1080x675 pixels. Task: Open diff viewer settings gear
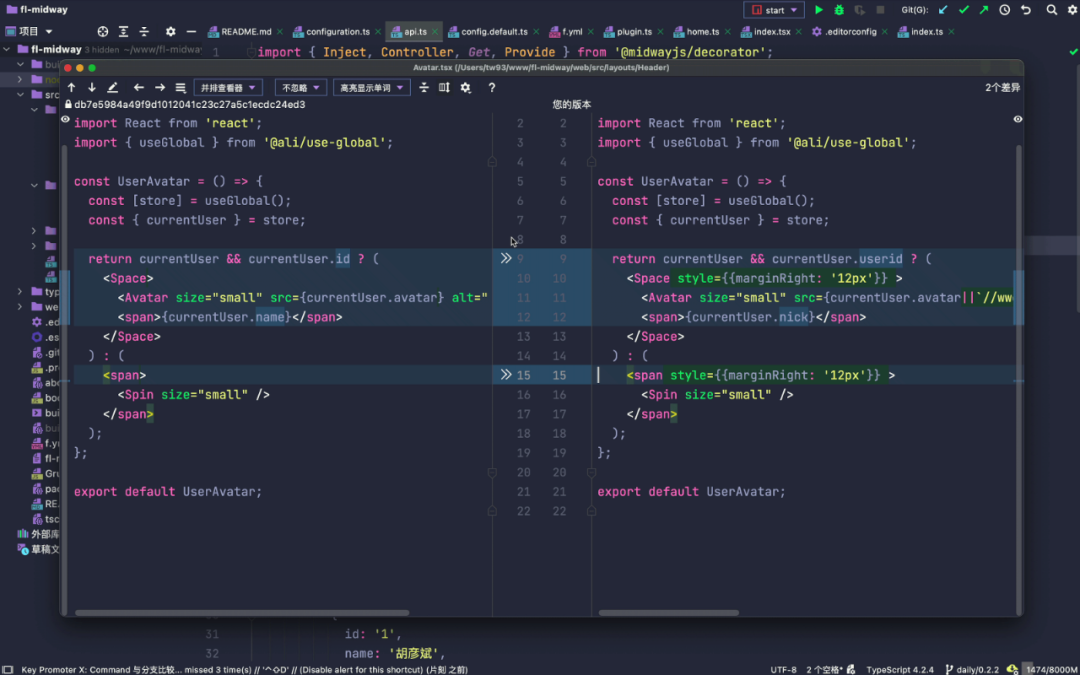tap(466, 87)
